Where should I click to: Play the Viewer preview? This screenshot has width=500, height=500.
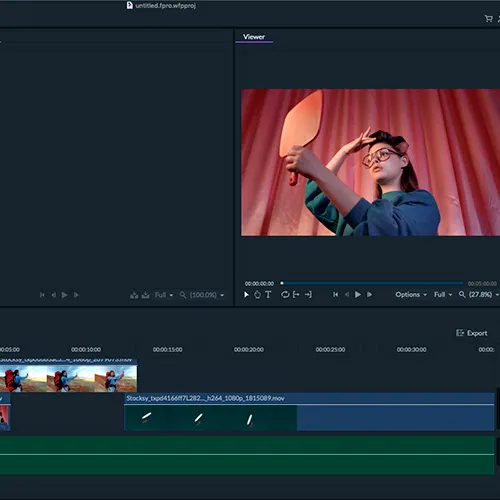point(358,295)
